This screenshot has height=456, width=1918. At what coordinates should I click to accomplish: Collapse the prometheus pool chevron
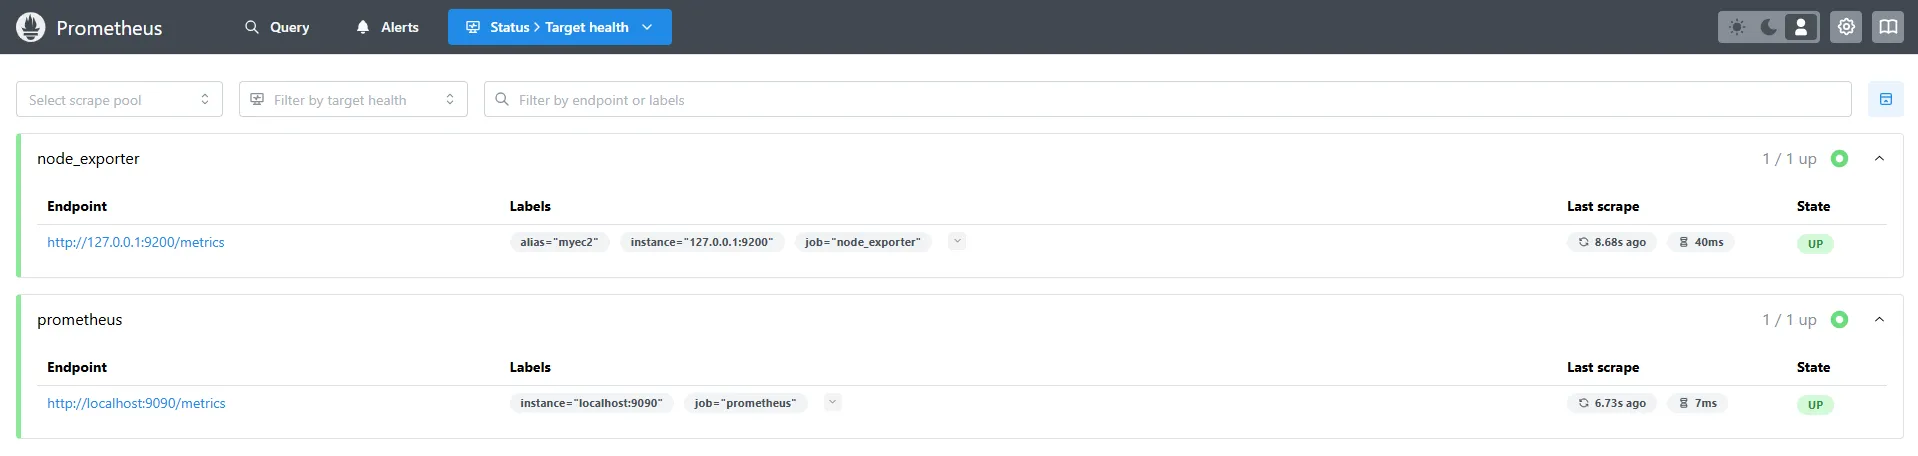coord(1879,319)
